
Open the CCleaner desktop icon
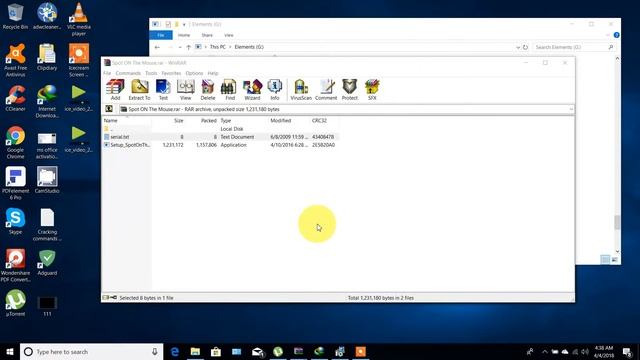point(15,99)
